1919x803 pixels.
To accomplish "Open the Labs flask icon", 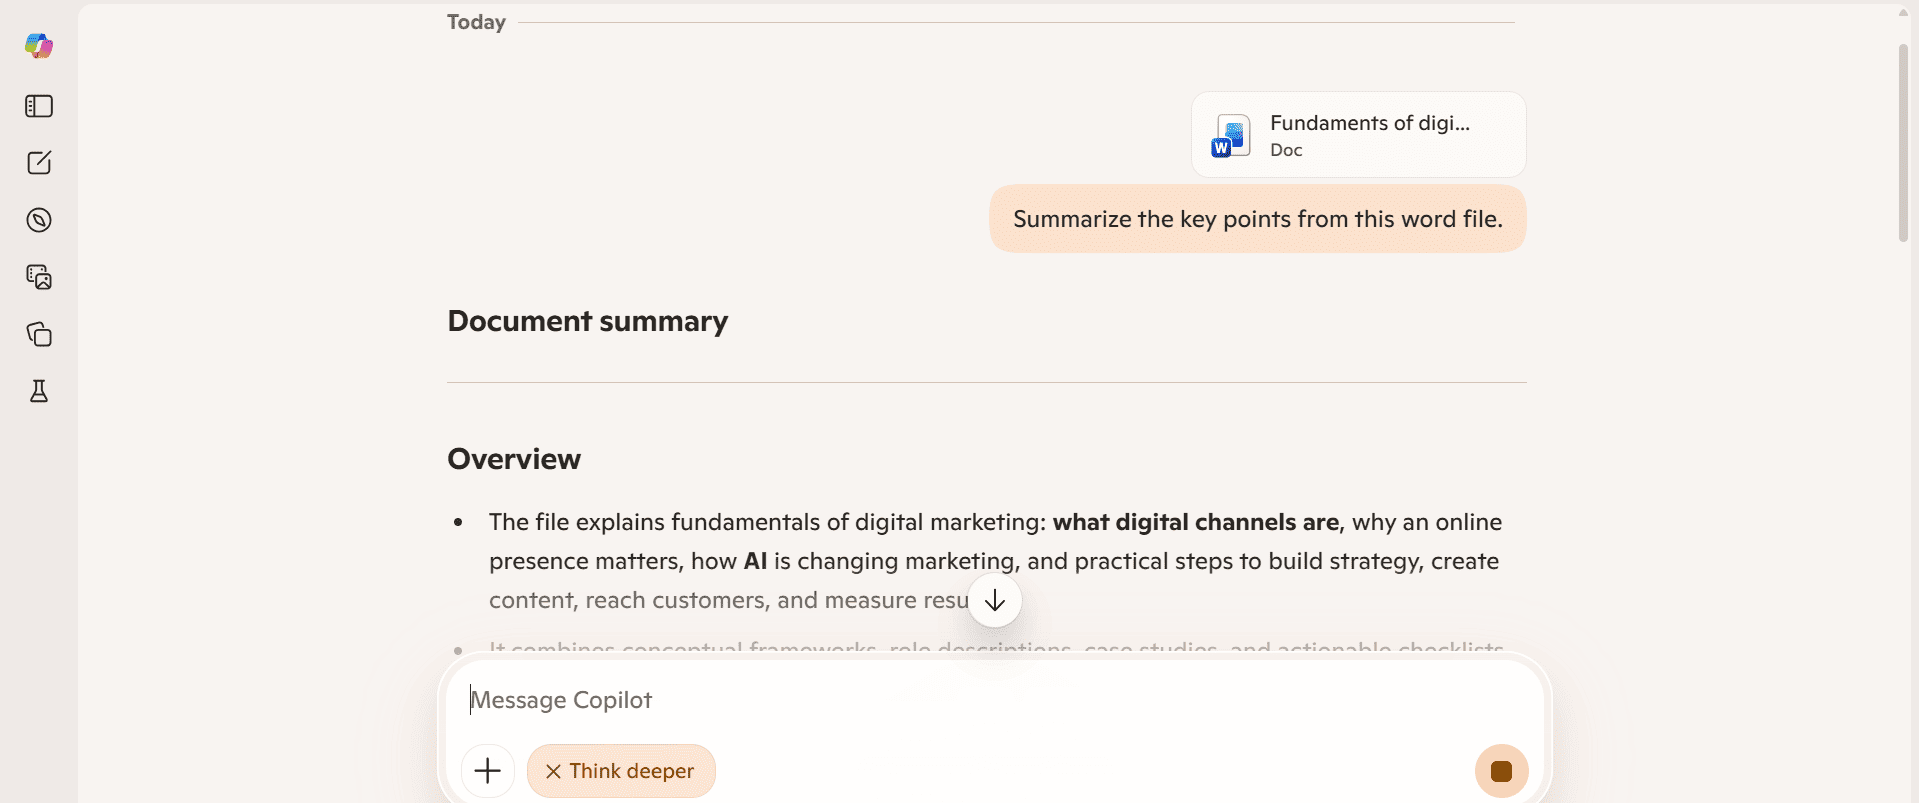I will click(x=39, y=391).
